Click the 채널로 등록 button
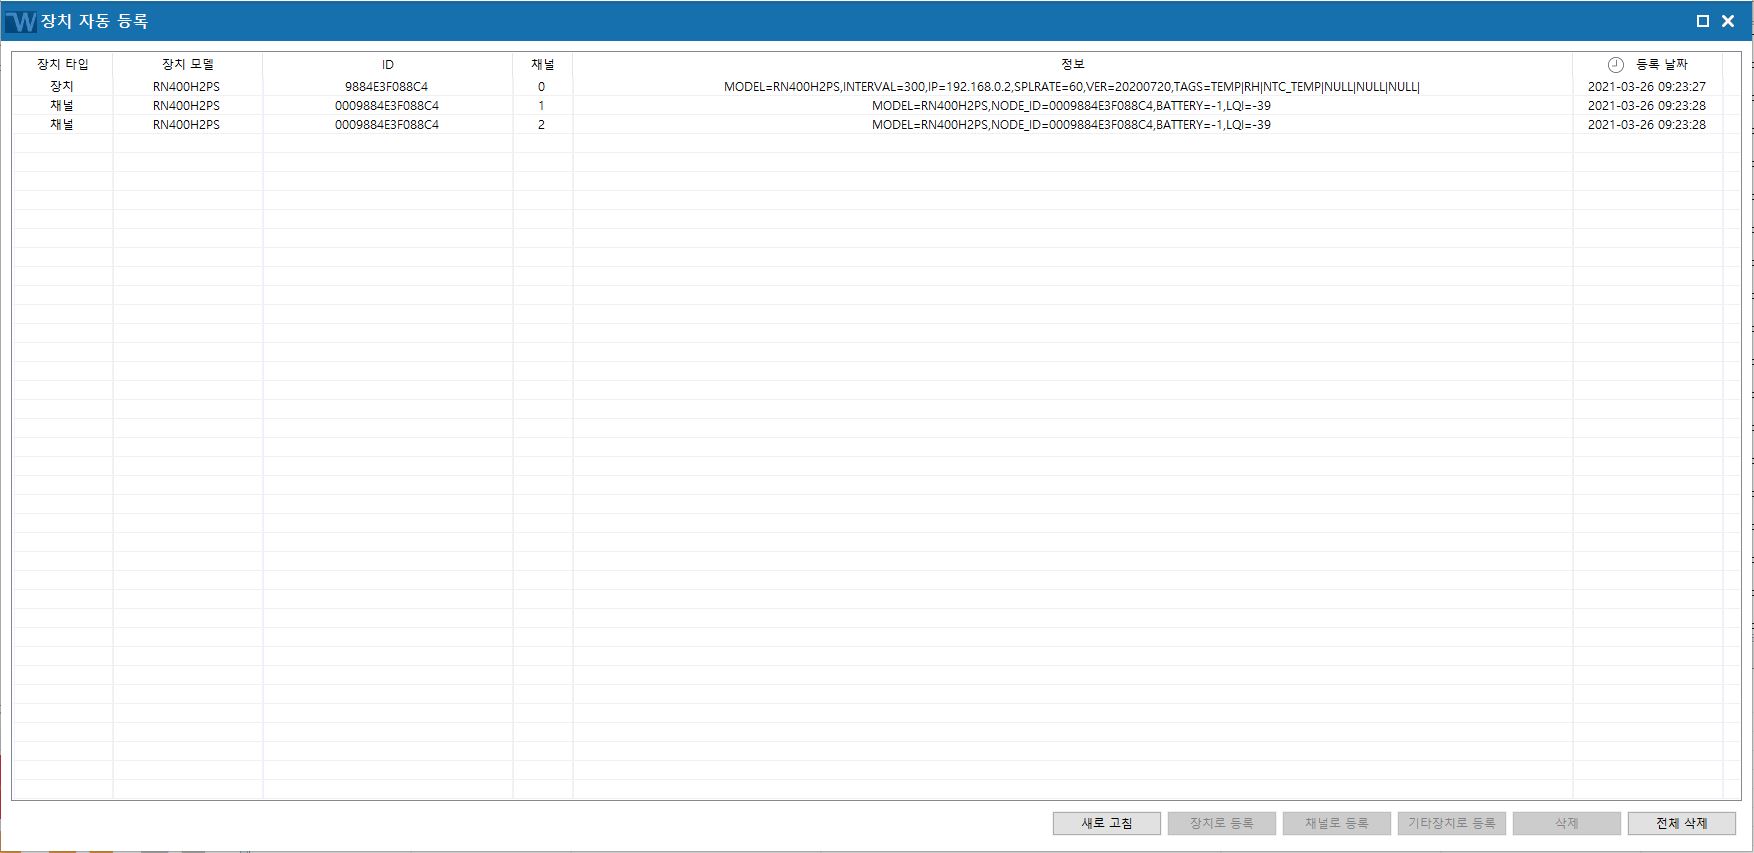This screenshot has height=853, width=1754. pos(1336,823)
